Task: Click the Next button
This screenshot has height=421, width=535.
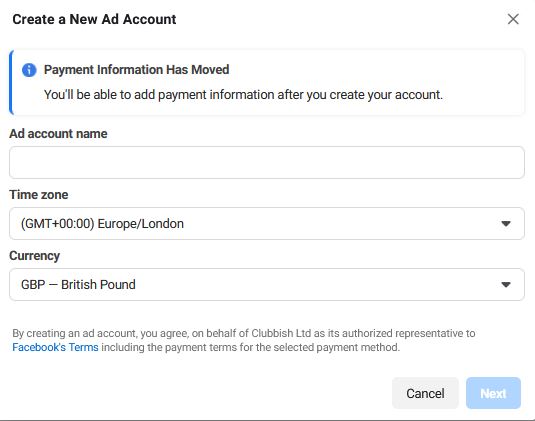Action: tap(493, 393)
